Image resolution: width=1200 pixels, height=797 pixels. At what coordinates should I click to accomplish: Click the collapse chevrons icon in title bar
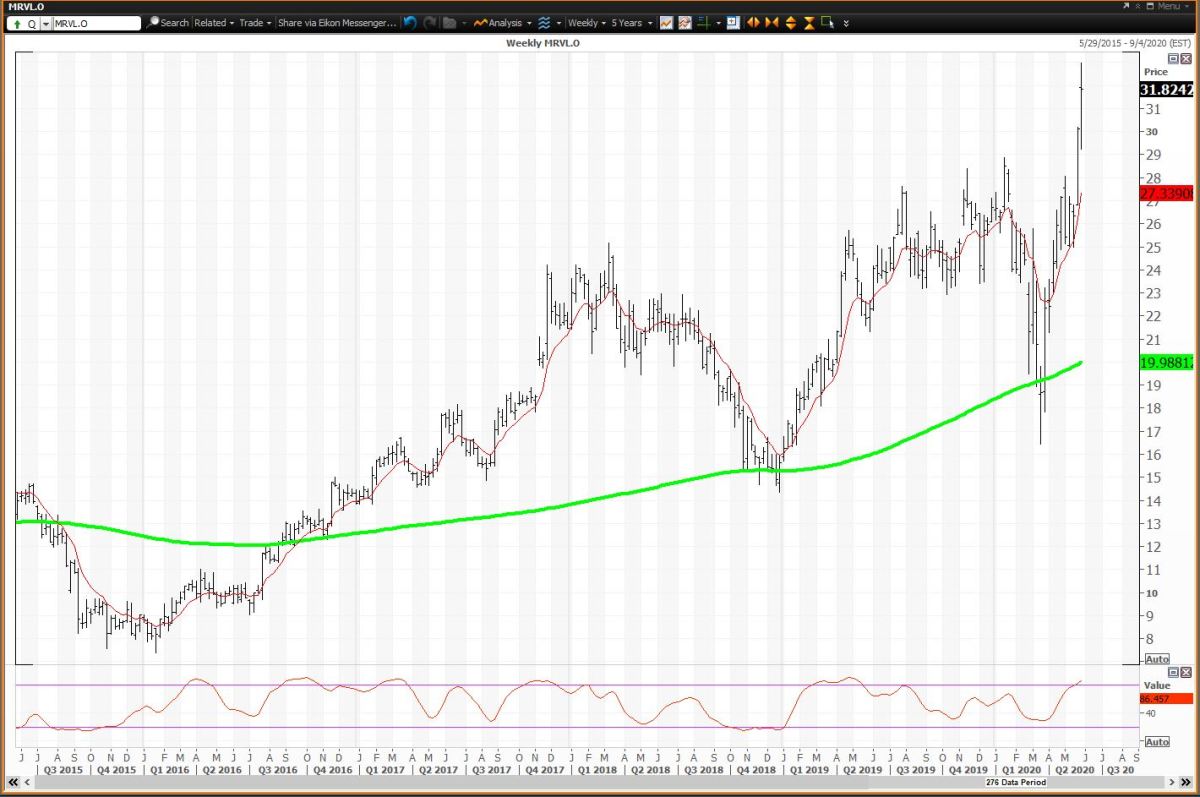click(1138, 6)
